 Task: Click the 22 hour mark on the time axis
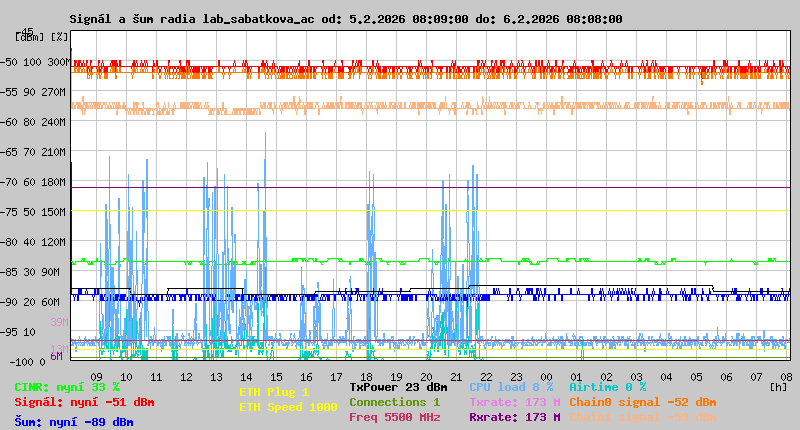(x=487, y=375)
